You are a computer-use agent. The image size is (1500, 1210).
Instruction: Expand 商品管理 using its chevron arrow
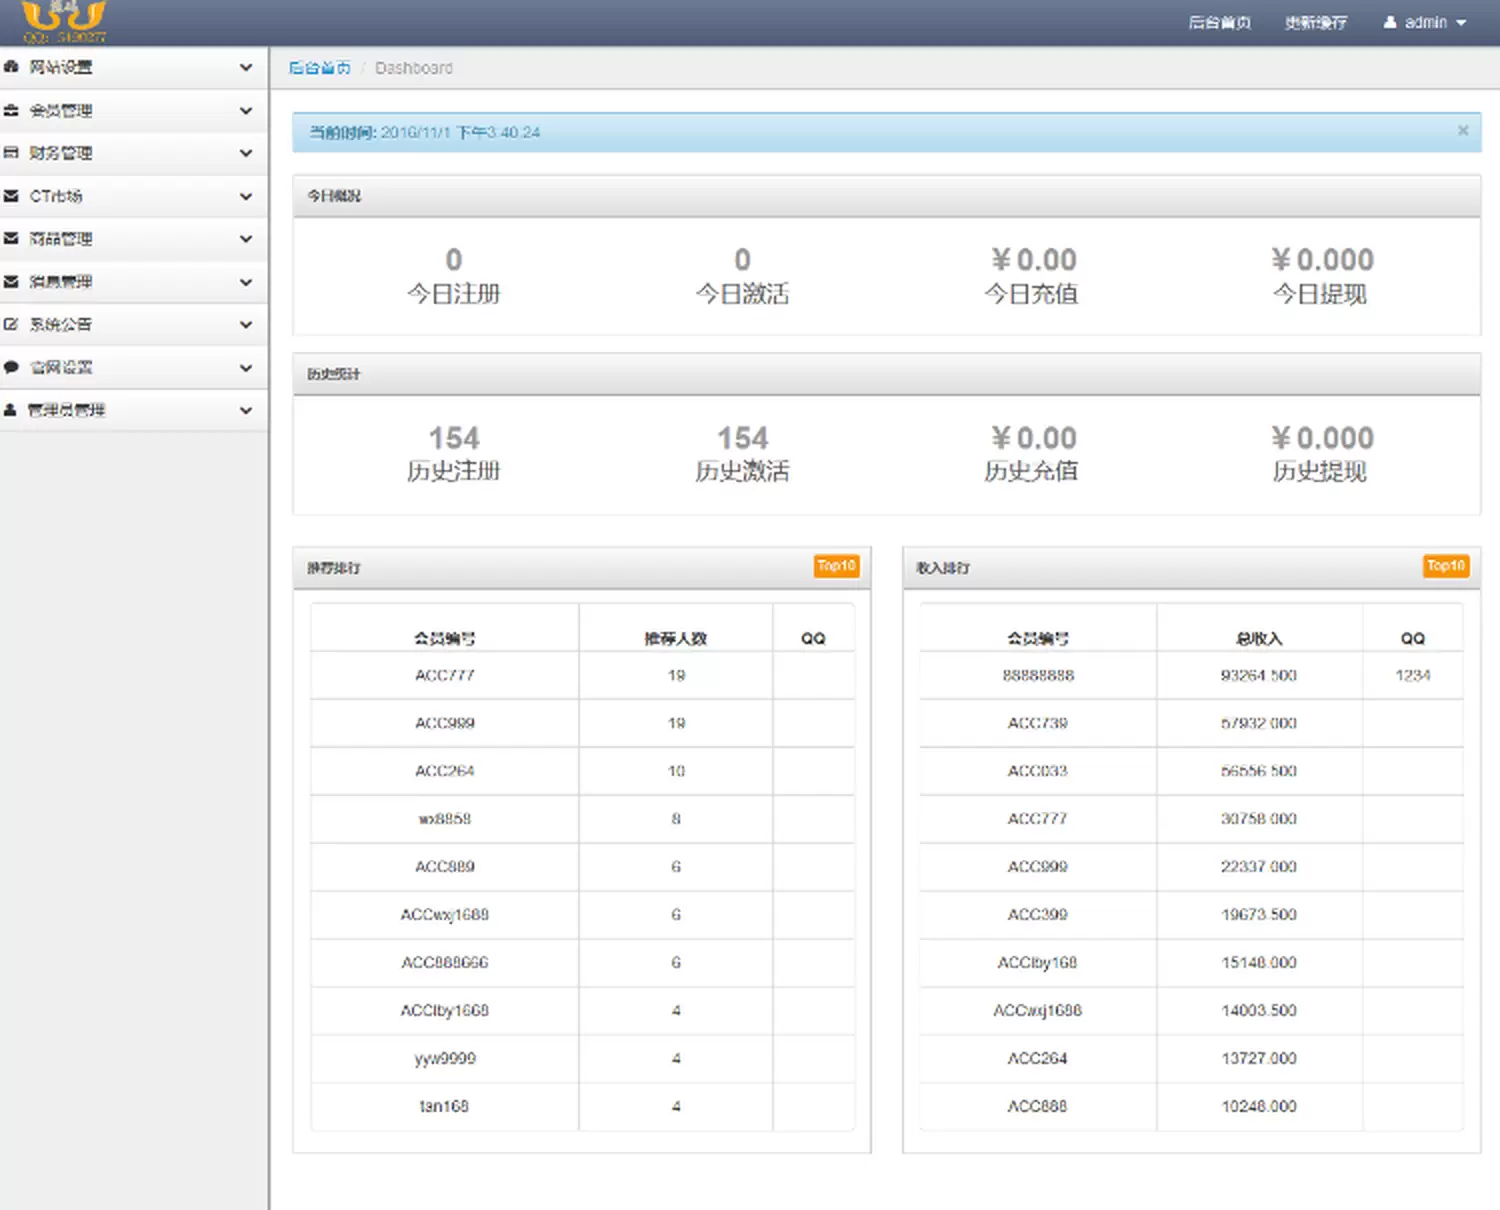coord(246,239)
